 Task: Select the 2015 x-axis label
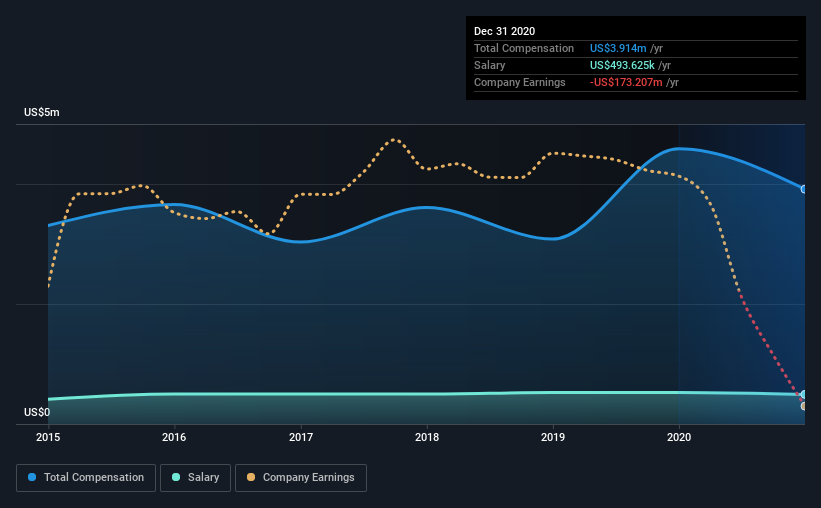[48, 437]
